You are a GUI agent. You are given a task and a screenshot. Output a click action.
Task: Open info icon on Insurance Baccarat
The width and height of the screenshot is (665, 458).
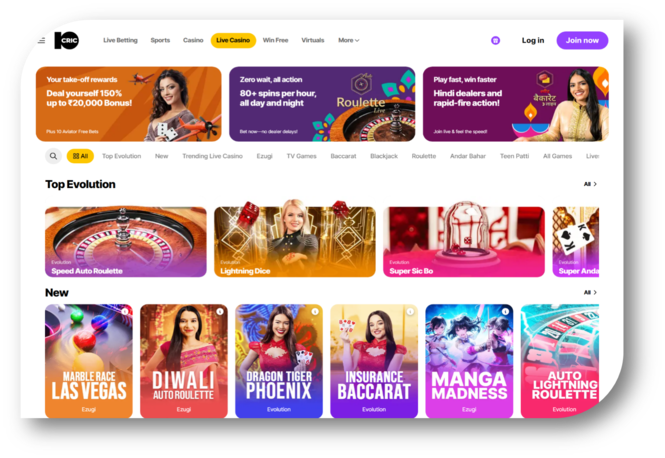click(410, 312)
